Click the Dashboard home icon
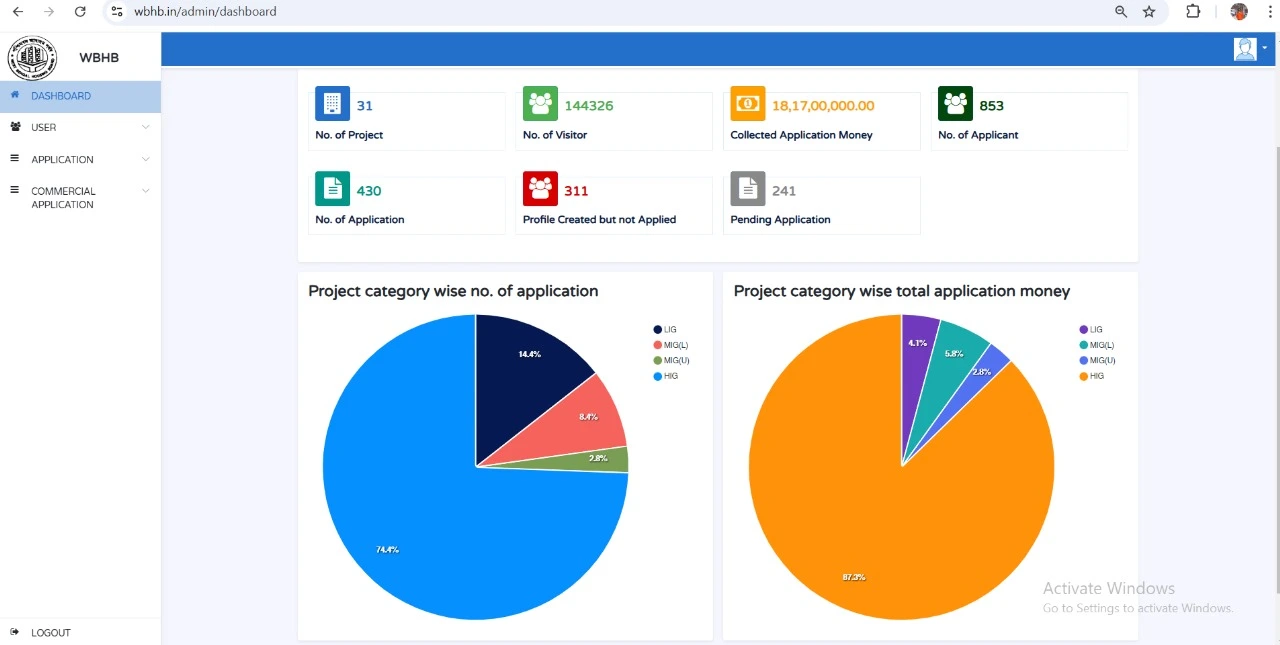 point(15,95)
